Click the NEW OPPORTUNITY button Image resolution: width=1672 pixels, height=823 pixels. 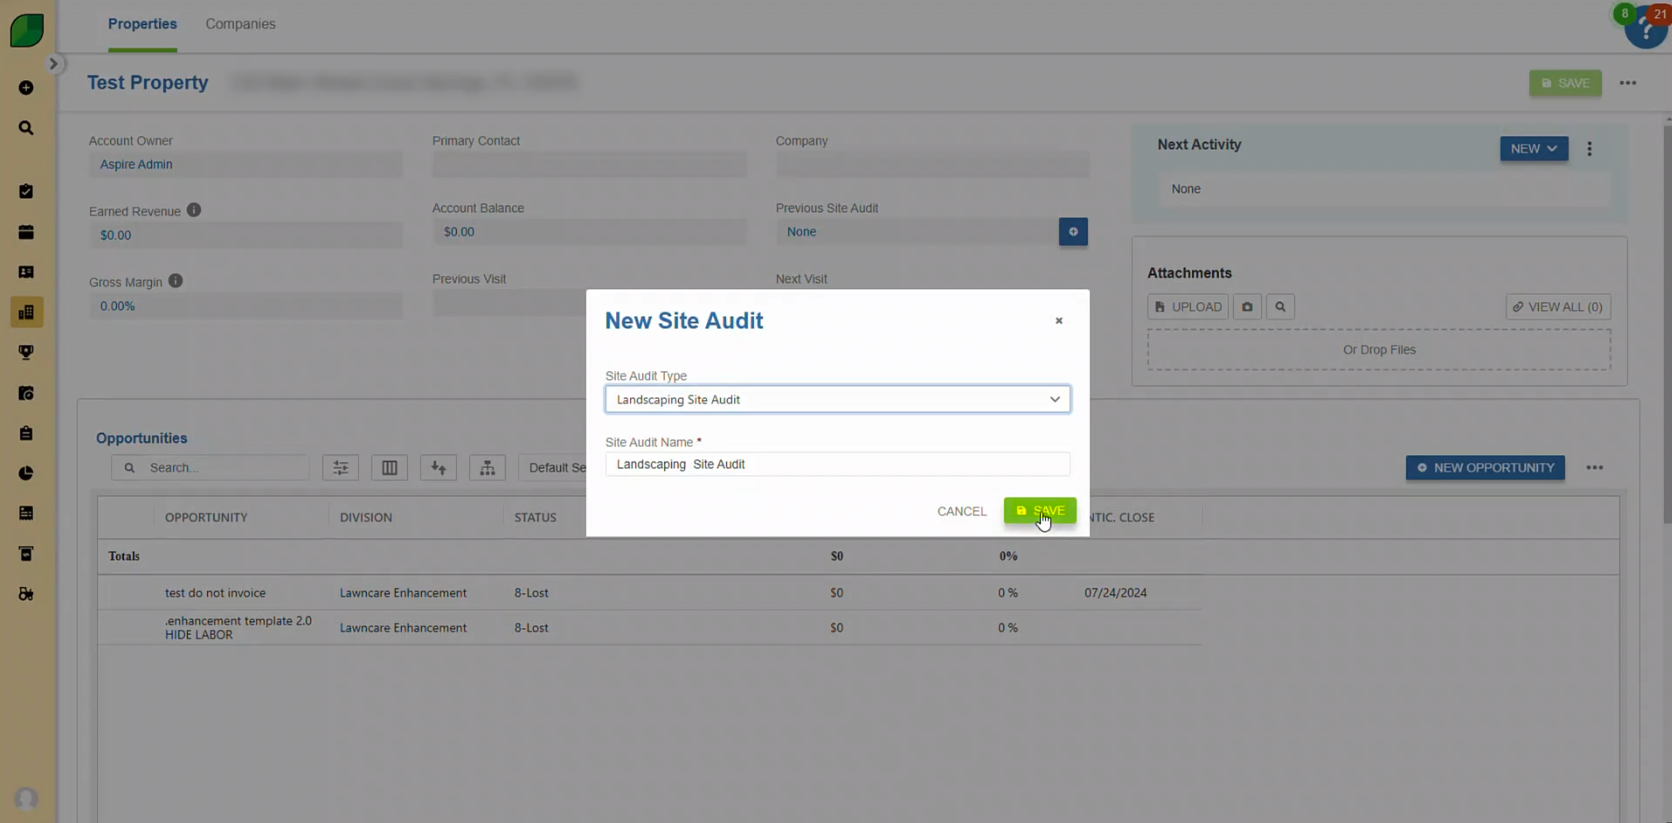pos(1485,467)
